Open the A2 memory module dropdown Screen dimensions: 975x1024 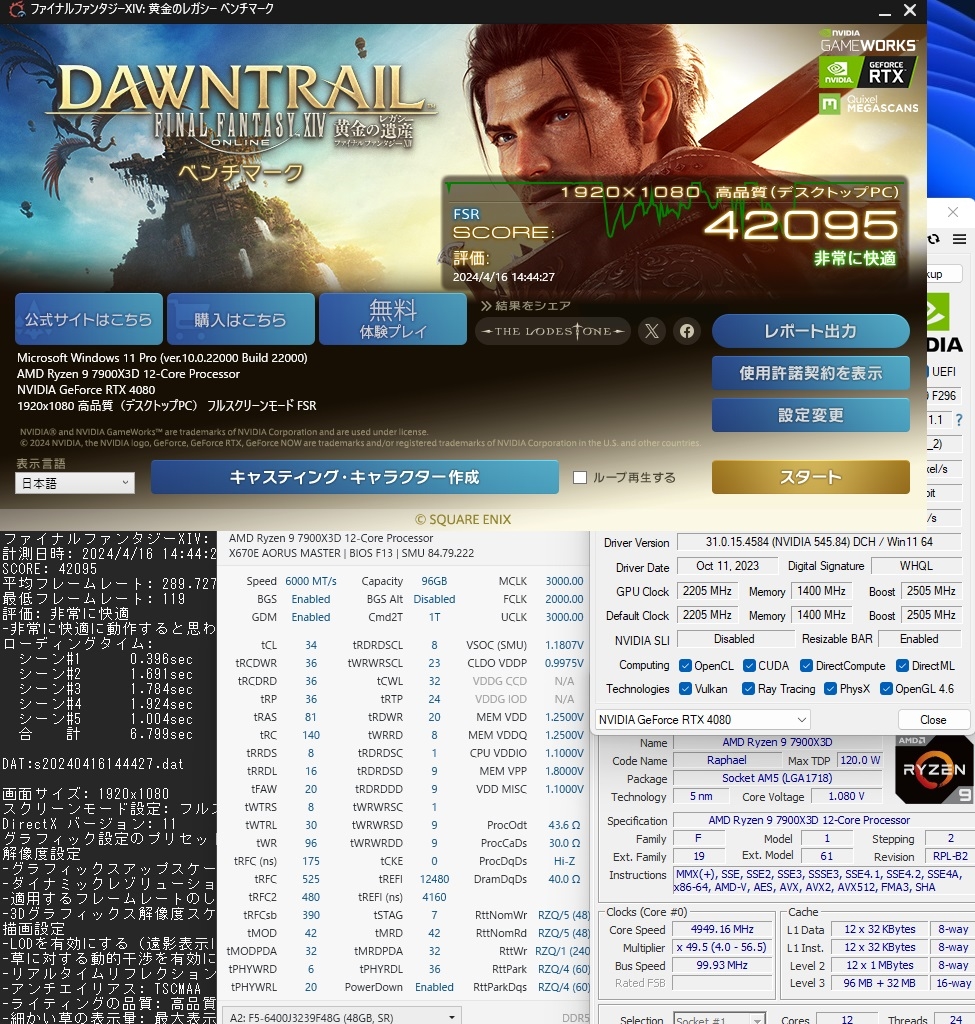(342, 1017)
